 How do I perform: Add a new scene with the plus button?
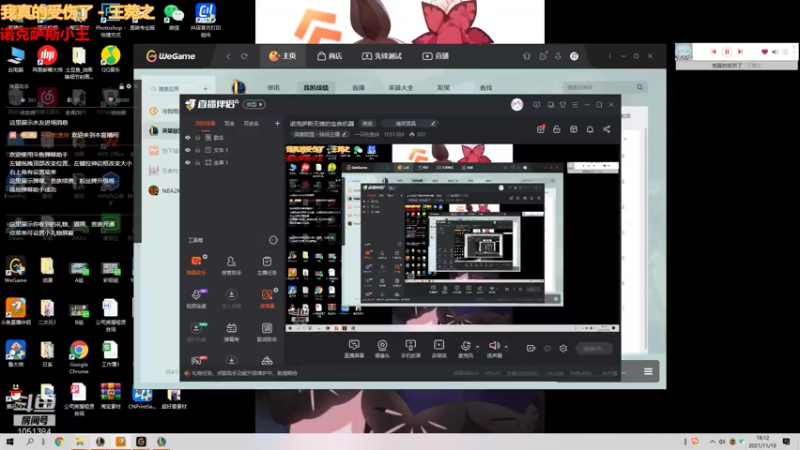(277, 123)
